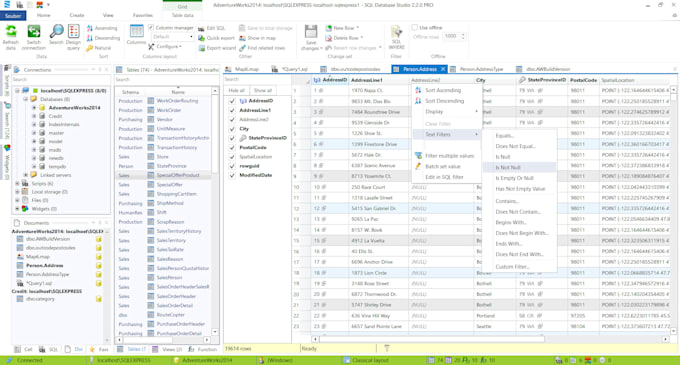680x365 pixels.
Task: Click the Tables panel search field
Action: [167, 79]
